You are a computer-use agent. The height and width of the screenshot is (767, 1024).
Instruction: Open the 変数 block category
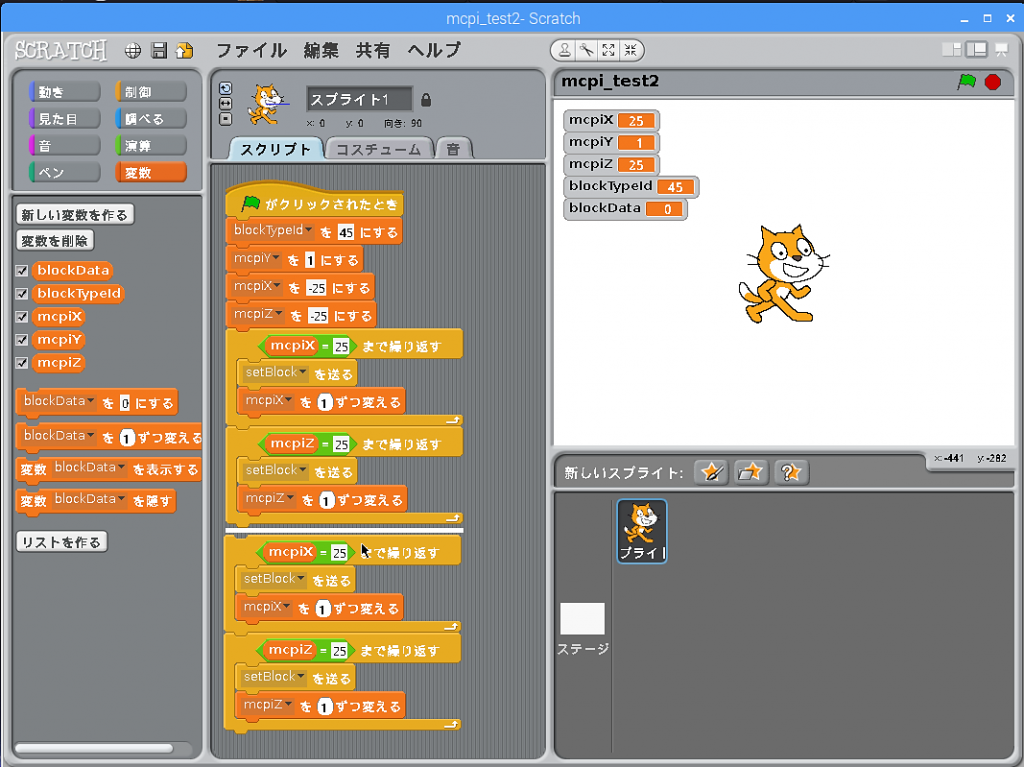pyautogui.click(x=151, y=172)
